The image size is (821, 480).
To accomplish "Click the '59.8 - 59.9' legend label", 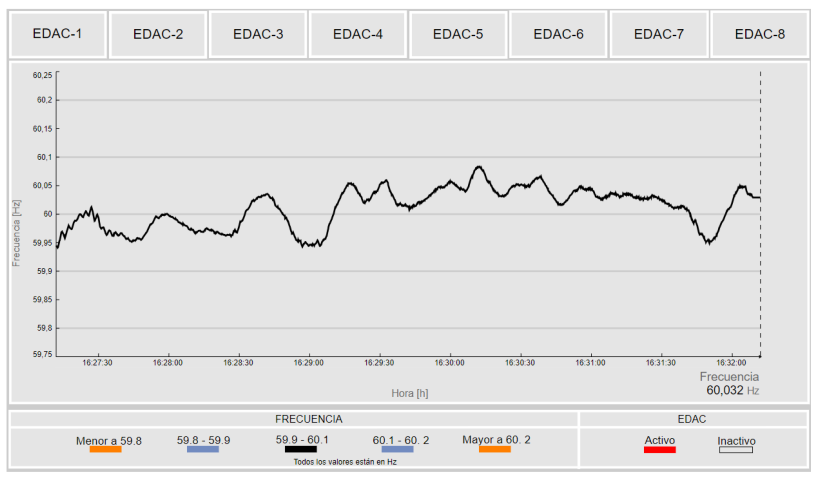I will (x=203, y=440).
